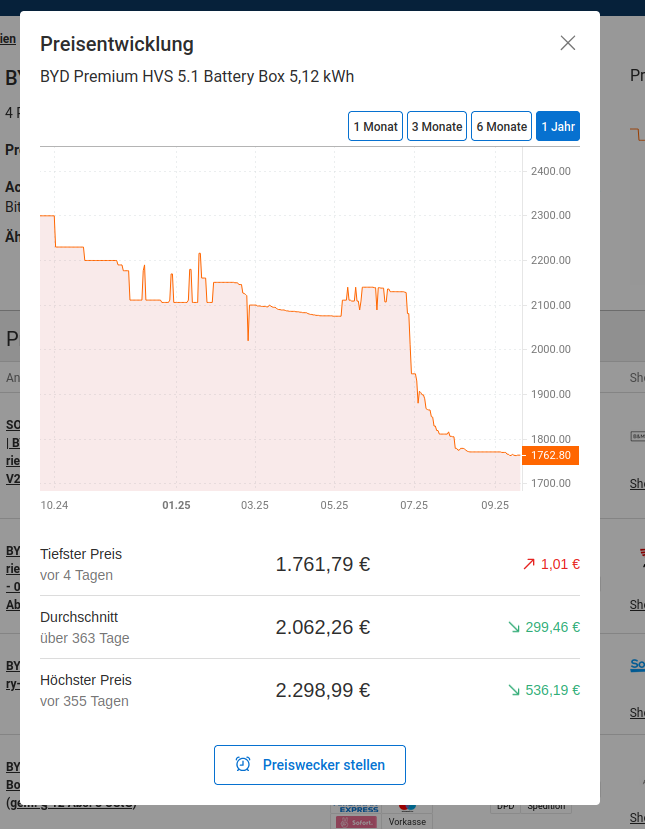Click the Sofort payment icon
The image size is (645, 829).
pyautogui.click(x=357, y=821)
